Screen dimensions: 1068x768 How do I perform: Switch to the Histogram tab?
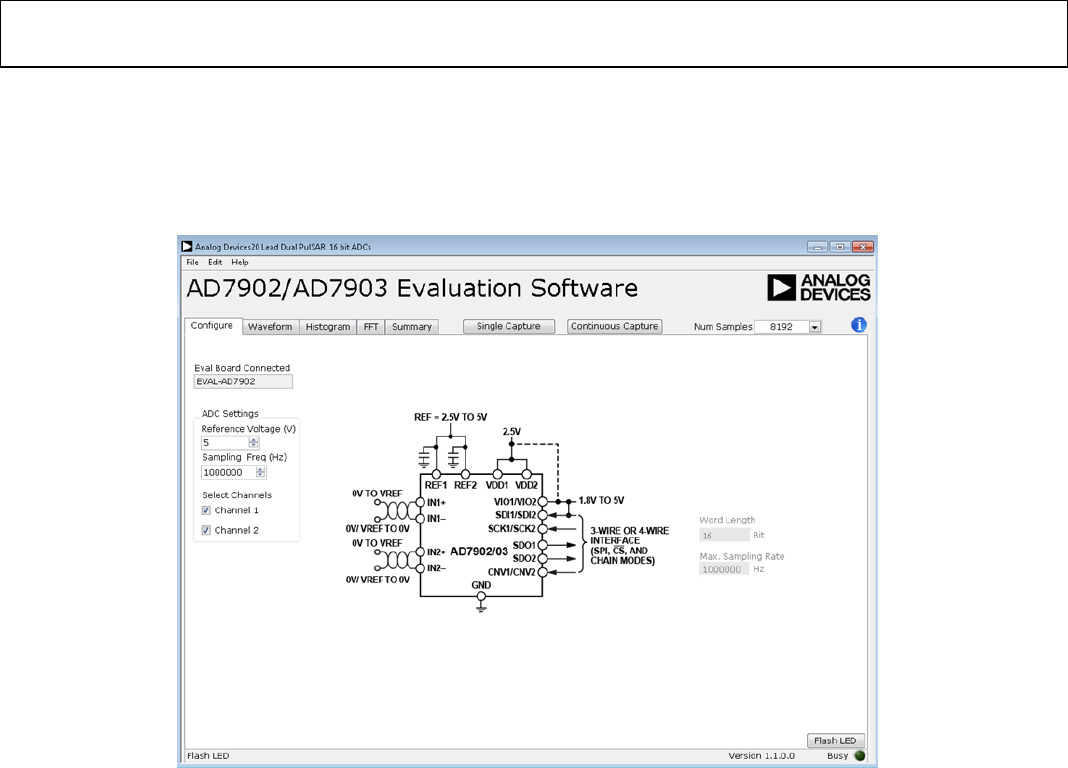(327, 326)
